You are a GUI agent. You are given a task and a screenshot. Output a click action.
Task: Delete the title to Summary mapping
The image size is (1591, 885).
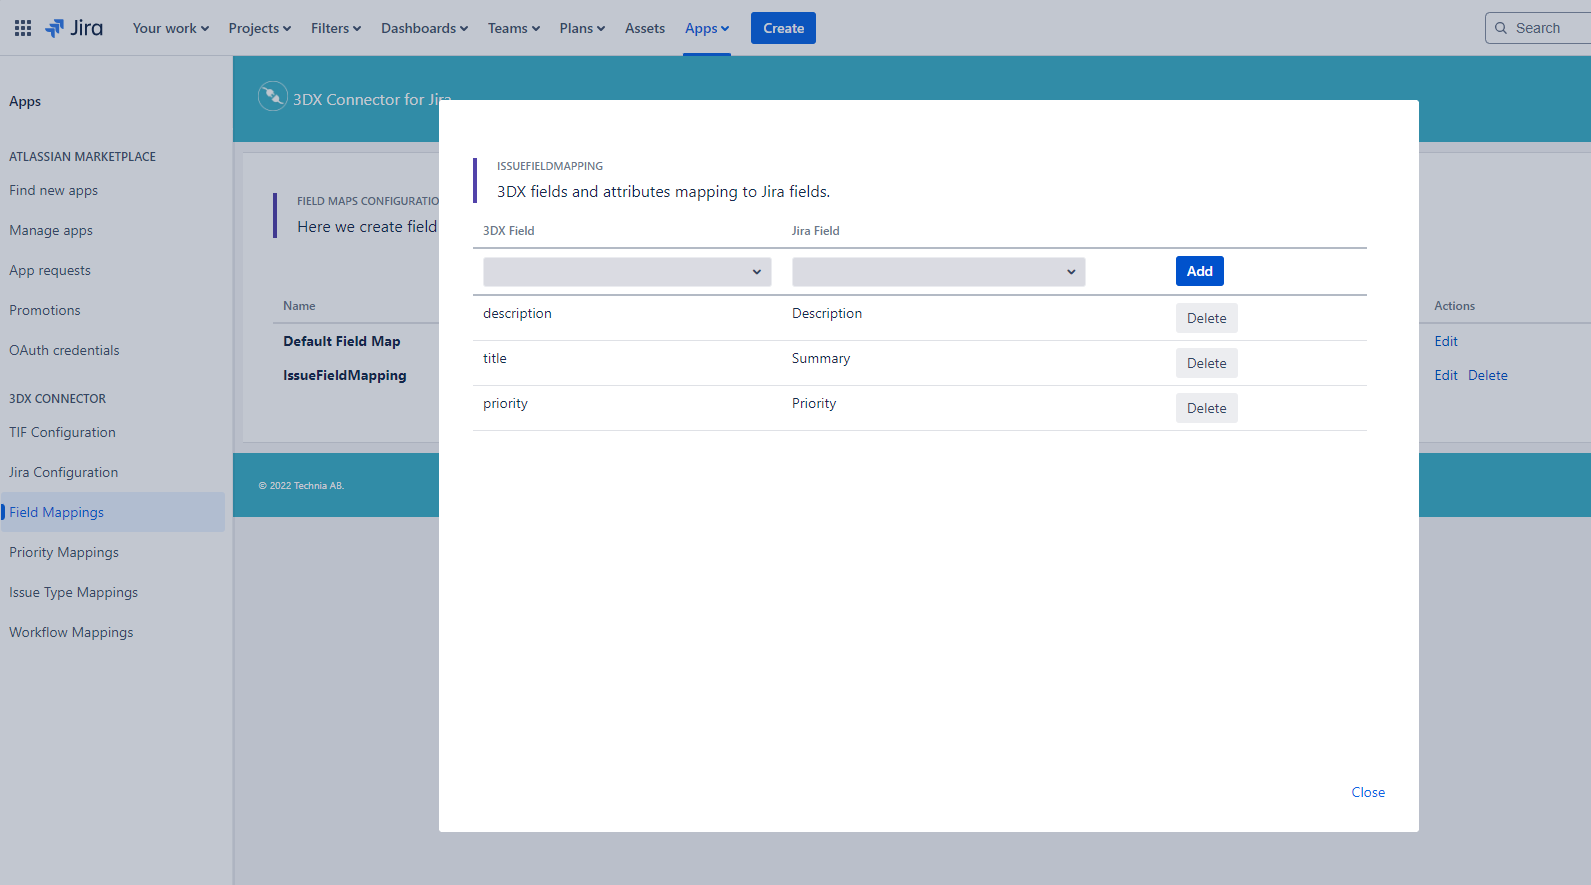[x=1206, y=363]
